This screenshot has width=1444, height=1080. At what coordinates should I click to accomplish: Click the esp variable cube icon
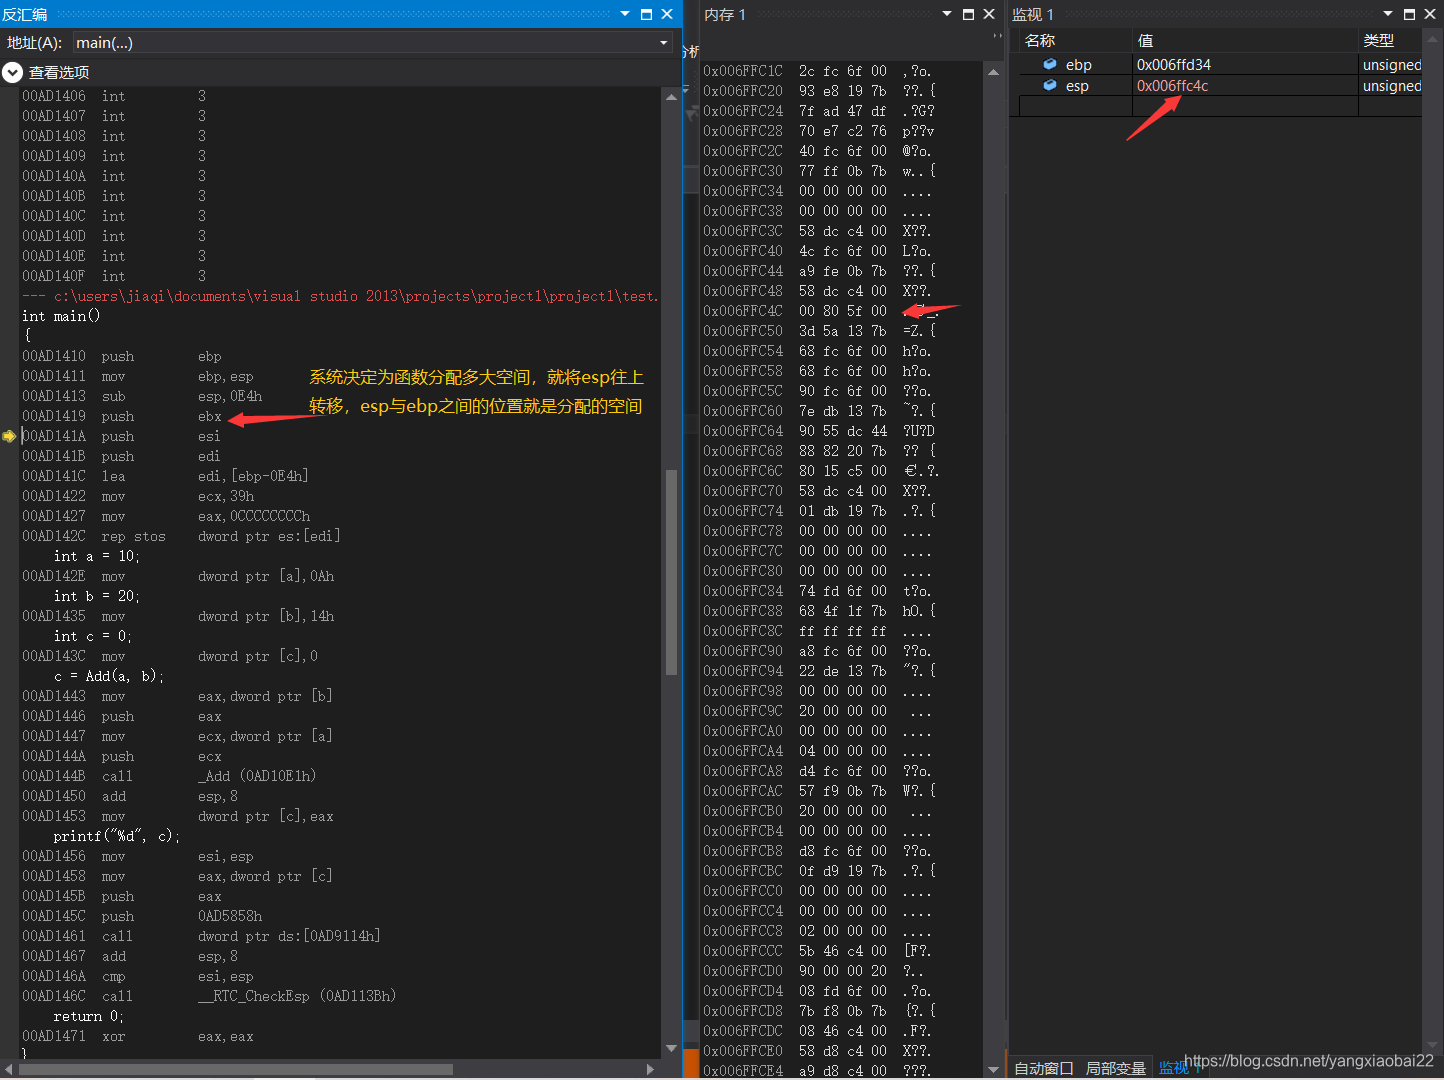point(1050,86)
